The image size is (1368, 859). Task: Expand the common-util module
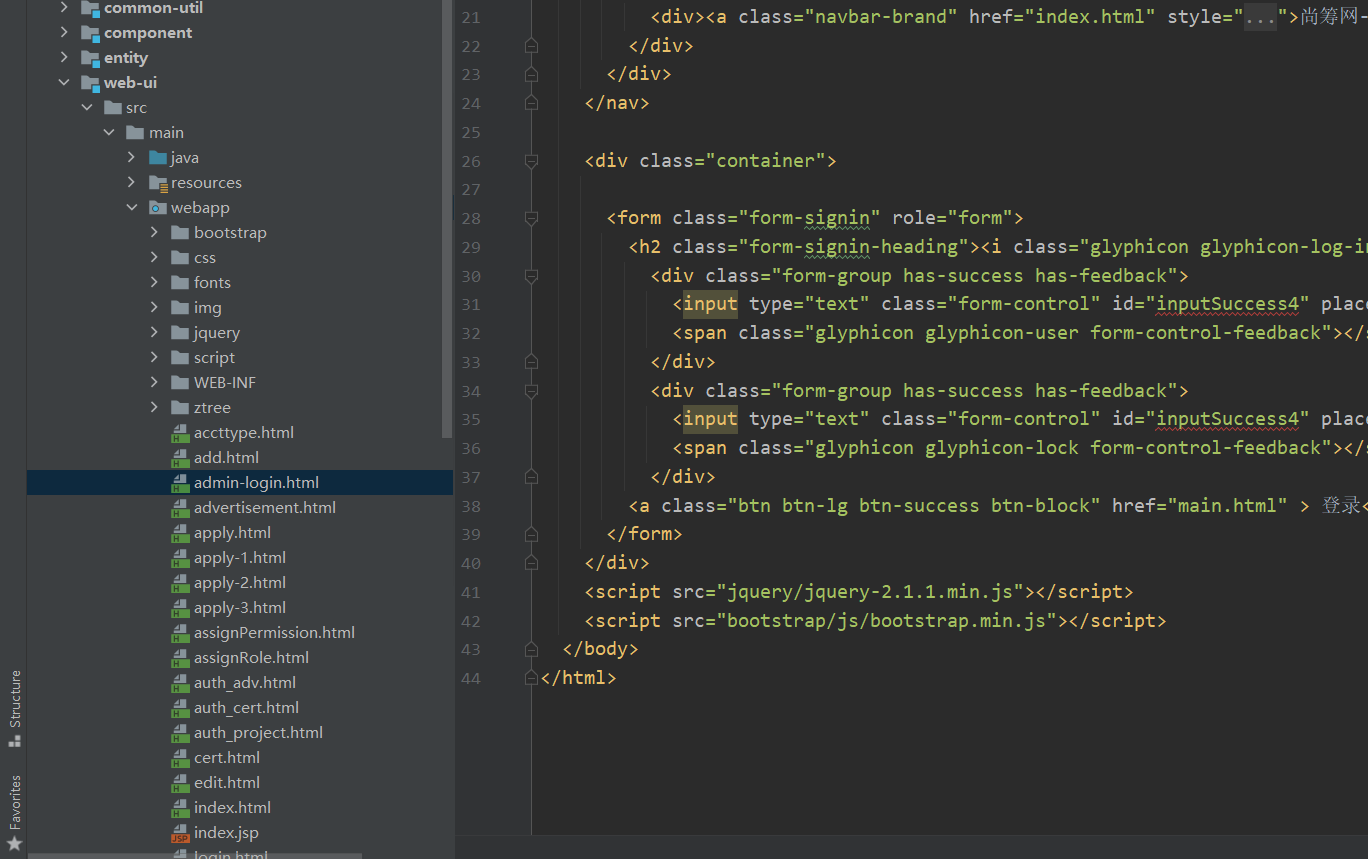click(64, 8)
